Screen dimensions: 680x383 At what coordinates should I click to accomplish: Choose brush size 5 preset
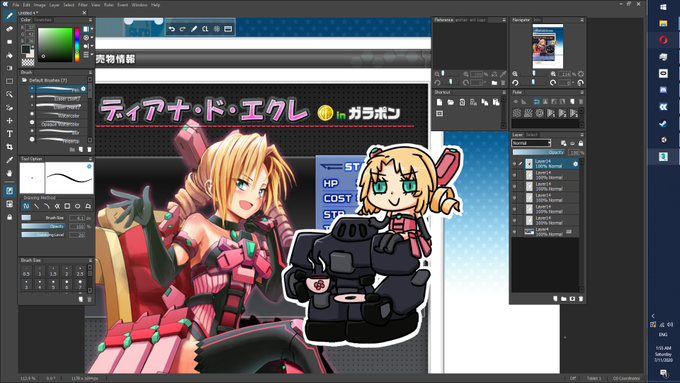(53, 285)
